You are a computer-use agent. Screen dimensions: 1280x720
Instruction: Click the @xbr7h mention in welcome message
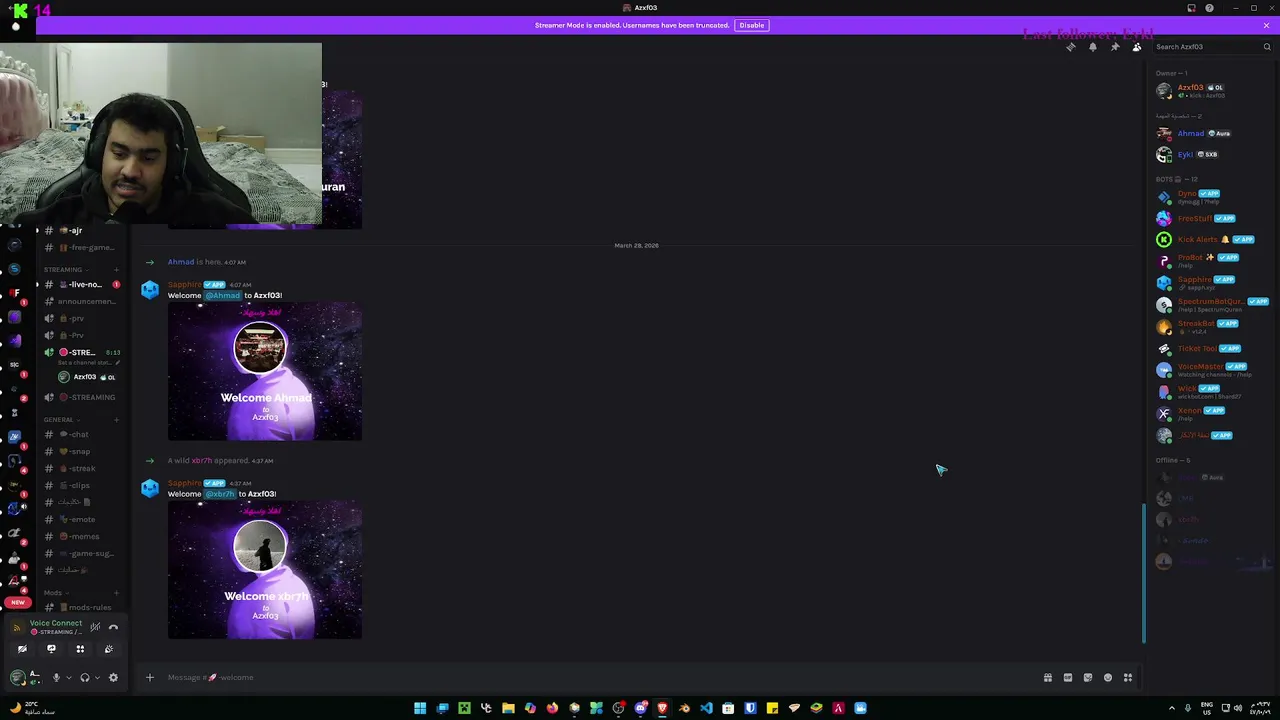pos(220,494)
